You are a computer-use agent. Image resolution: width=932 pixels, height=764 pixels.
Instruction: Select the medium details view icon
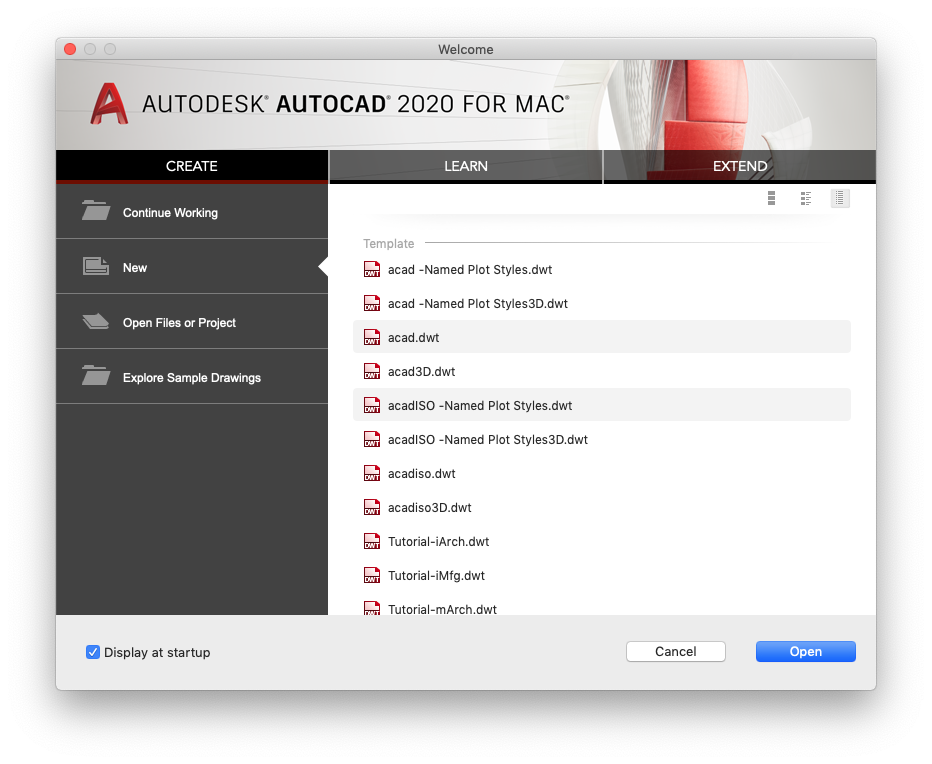tap(806, 198)
